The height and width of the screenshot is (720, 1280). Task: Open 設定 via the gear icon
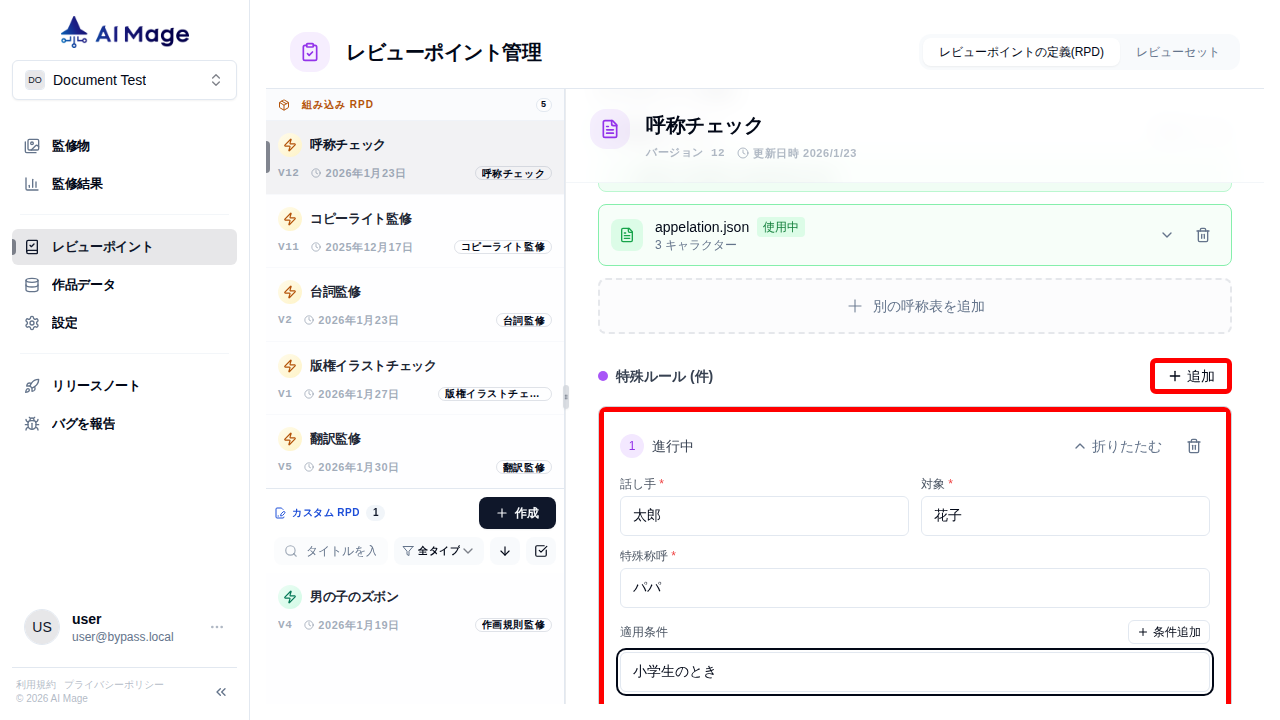(62, 322)
